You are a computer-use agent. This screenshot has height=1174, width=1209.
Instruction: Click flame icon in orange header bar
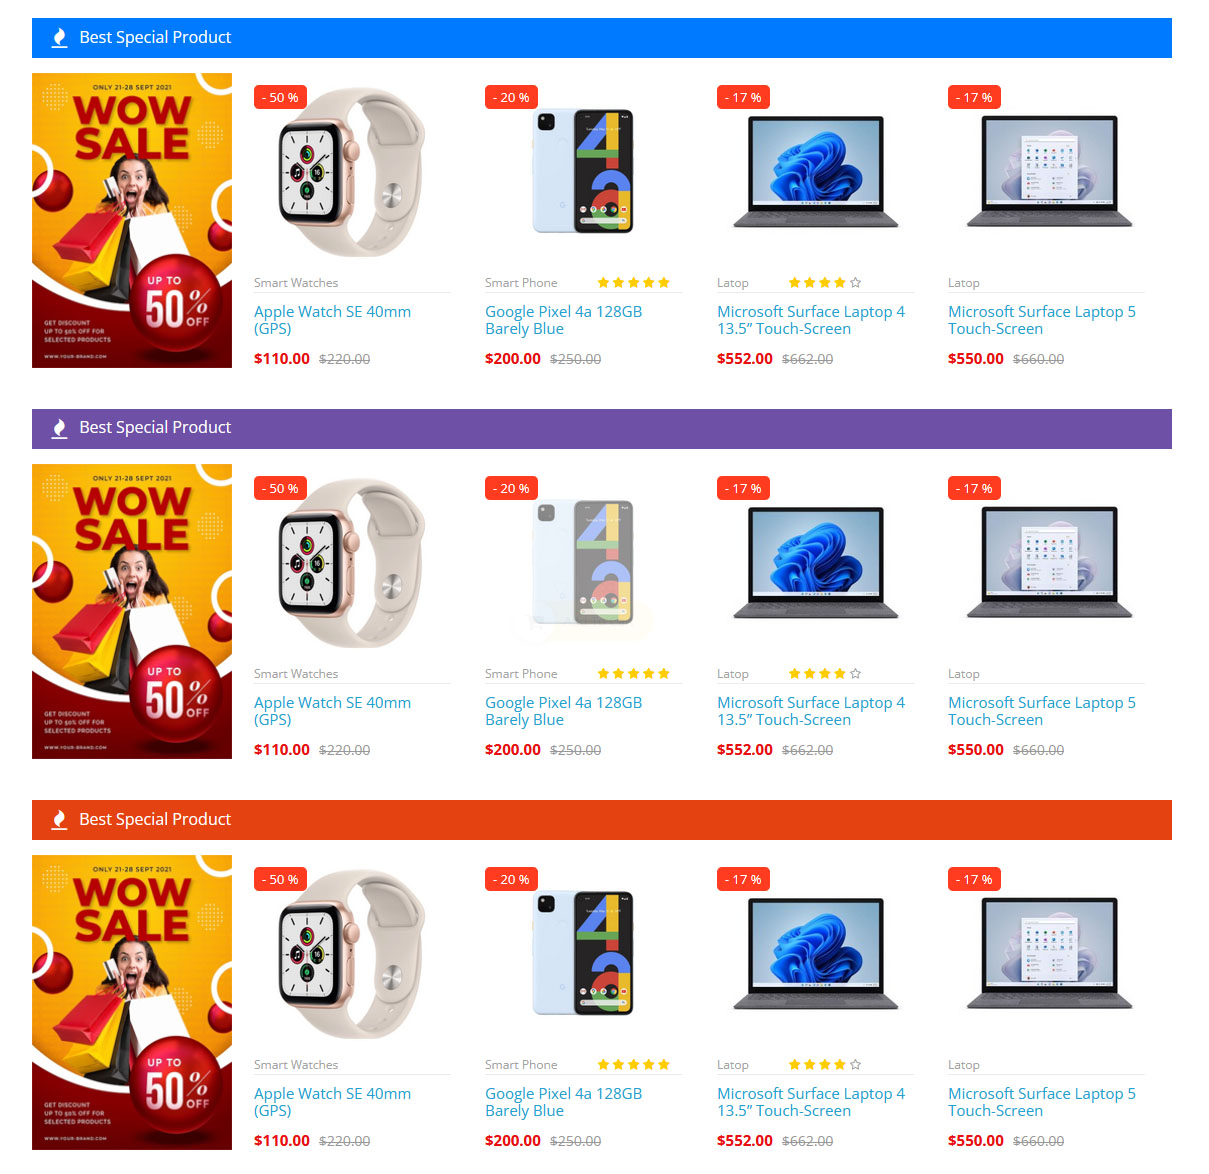coord(59,820)
